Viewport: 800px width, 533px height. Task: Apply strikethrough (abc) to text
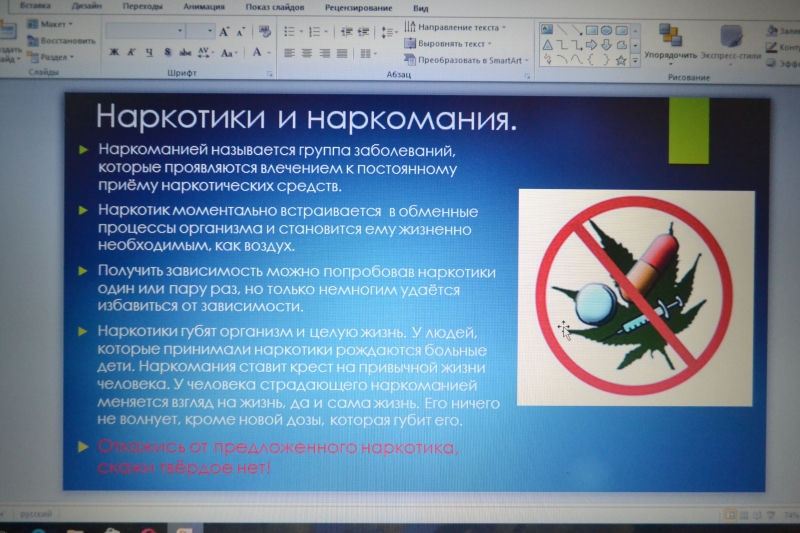[x=184, y=52]
